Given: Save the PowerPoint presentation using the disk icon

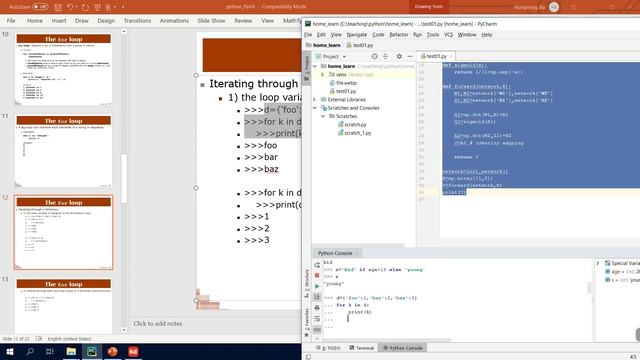Looking at the screenshot, I should 58,7.
